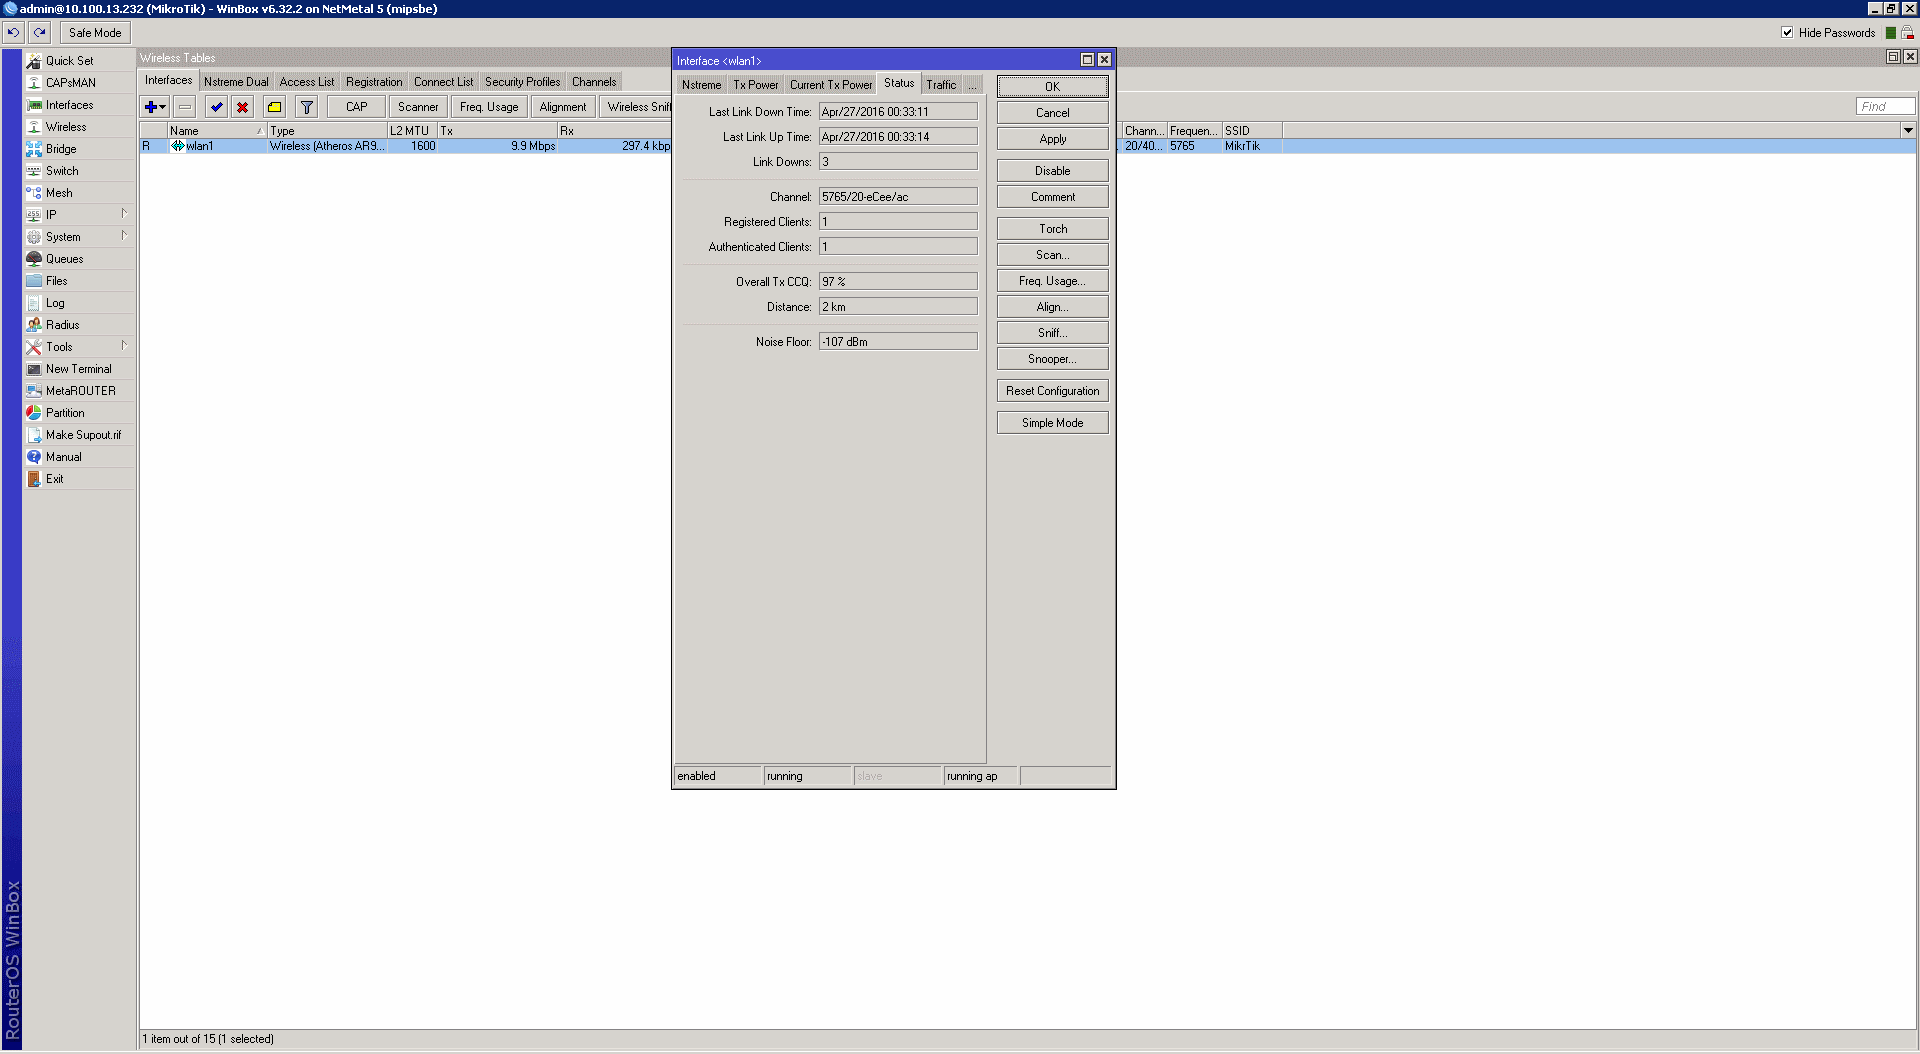The height and width of the screenshot is (1054, 1920).
Task: Click the Simple Mode button
Action: pos(1052,423)
